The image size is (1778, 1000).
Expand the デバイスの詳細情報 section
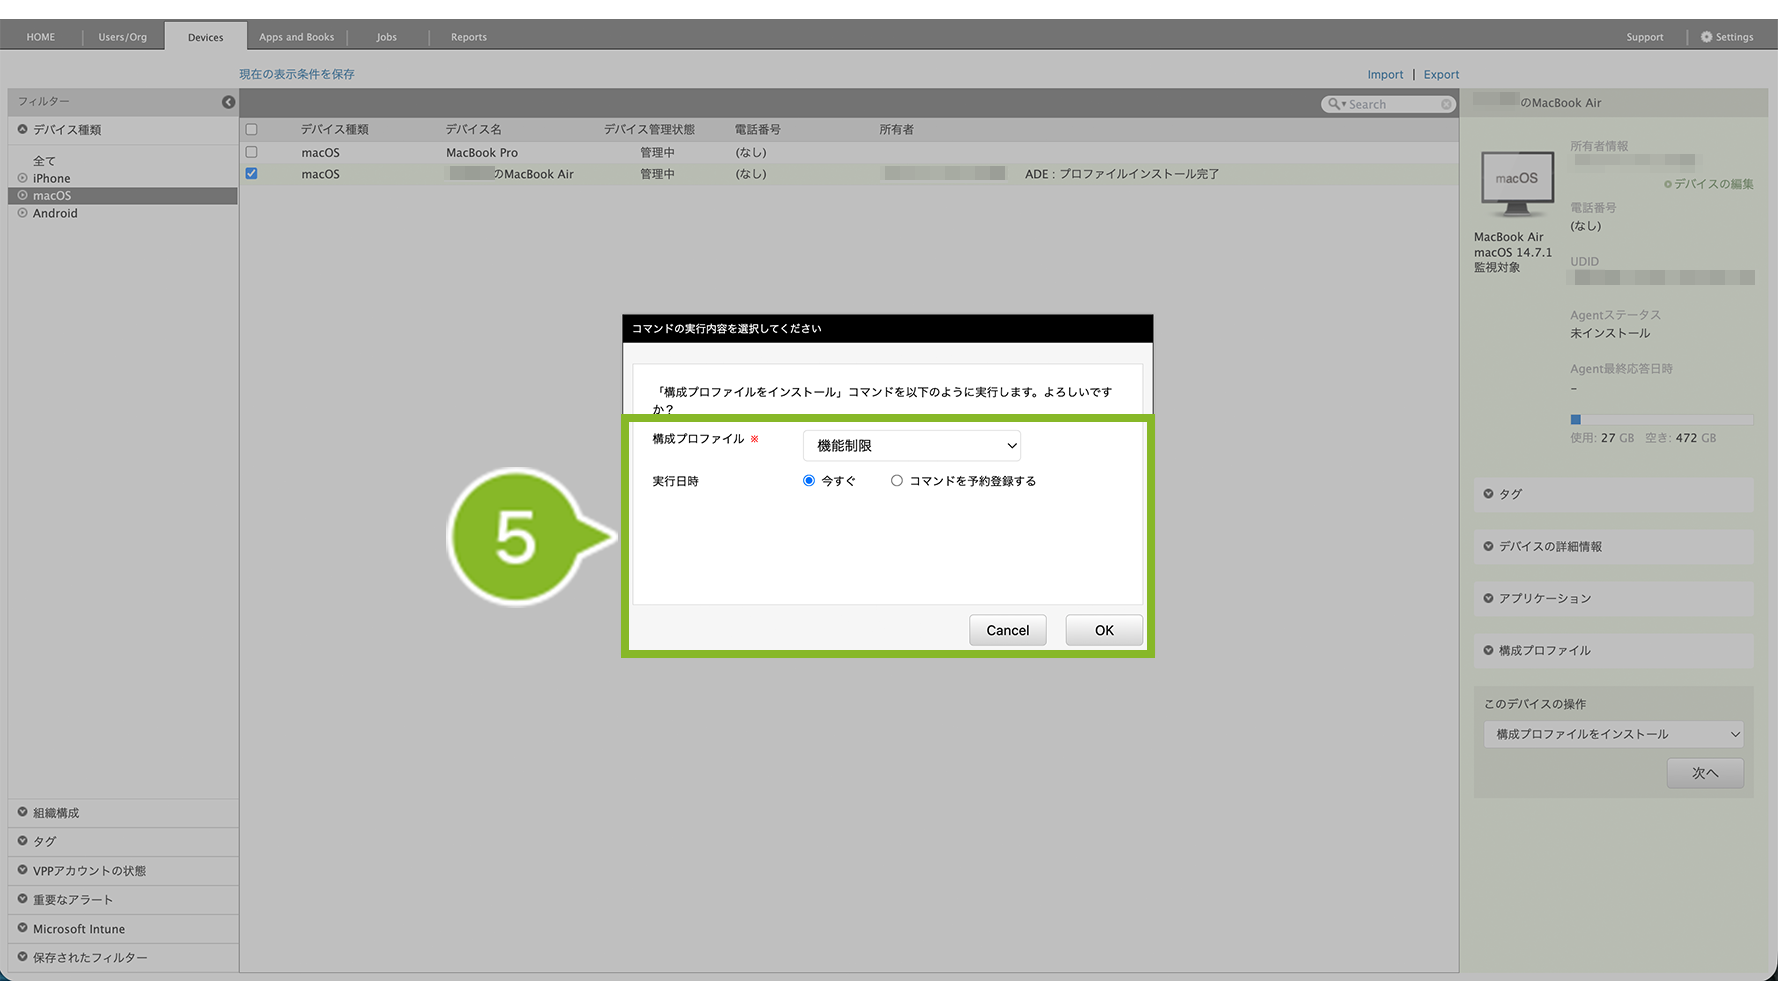[x=1613, y=547]
